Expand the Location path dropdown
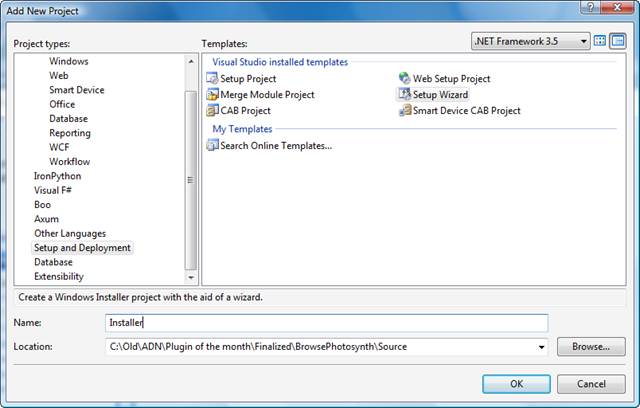 (541, 347)
